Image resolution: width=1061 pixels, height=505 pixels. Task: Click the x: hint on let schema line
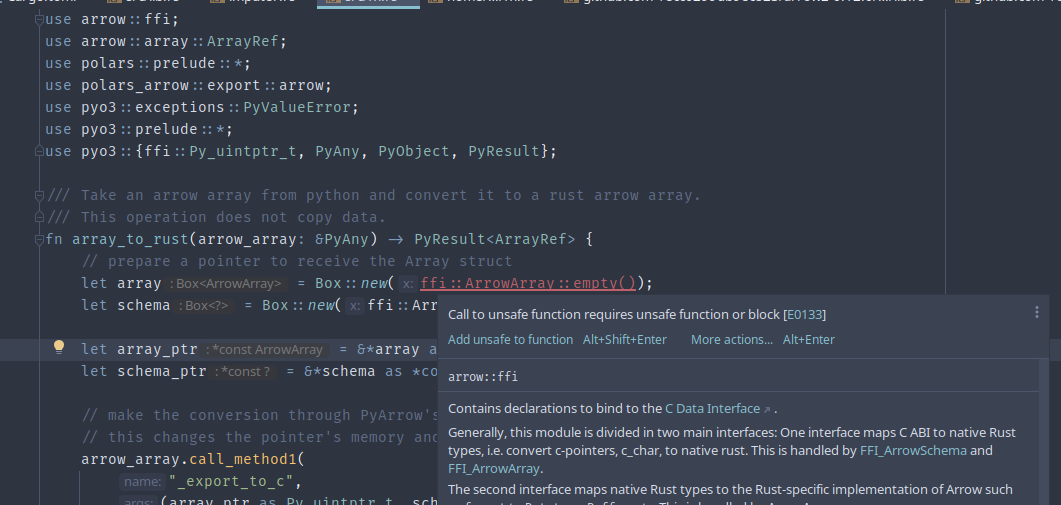pyautogui.click(x=355, y=306)
